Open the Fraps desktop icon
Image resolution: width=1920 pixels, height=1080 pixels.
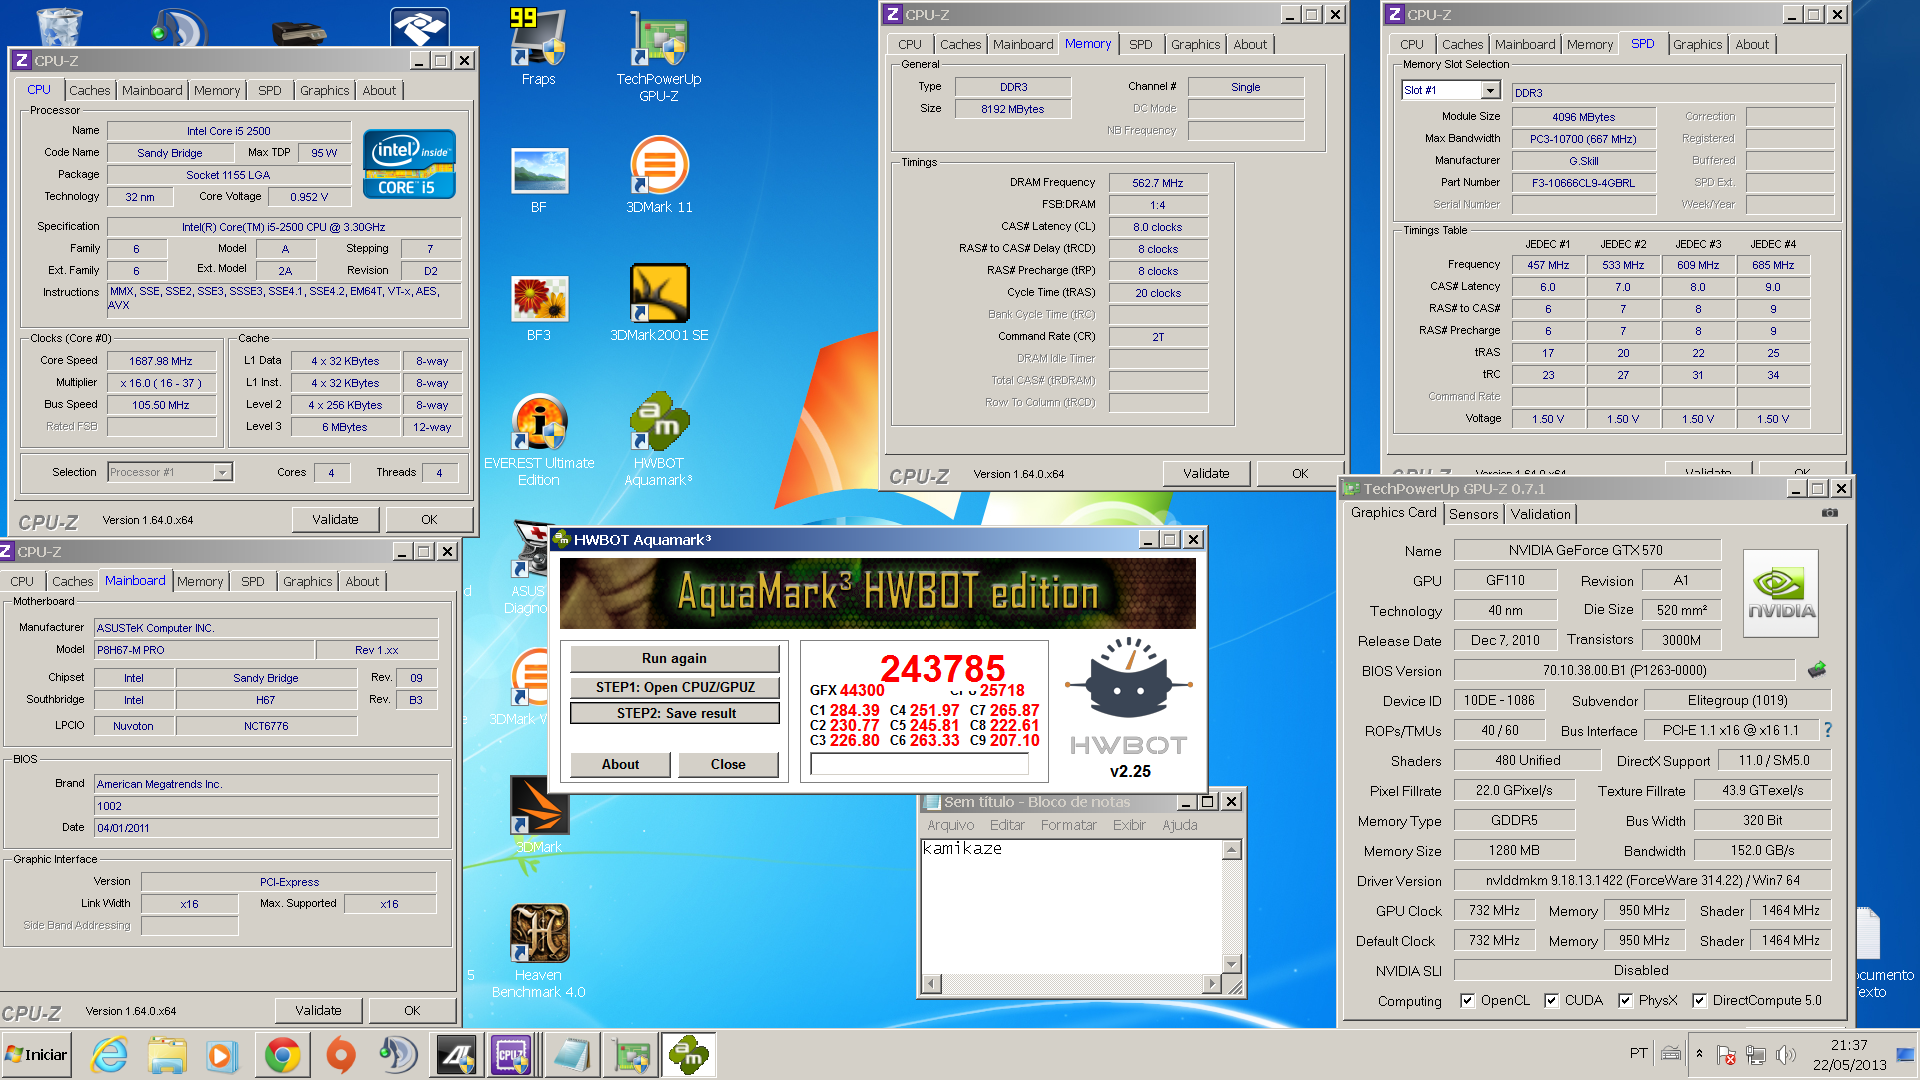click(538, 48)
